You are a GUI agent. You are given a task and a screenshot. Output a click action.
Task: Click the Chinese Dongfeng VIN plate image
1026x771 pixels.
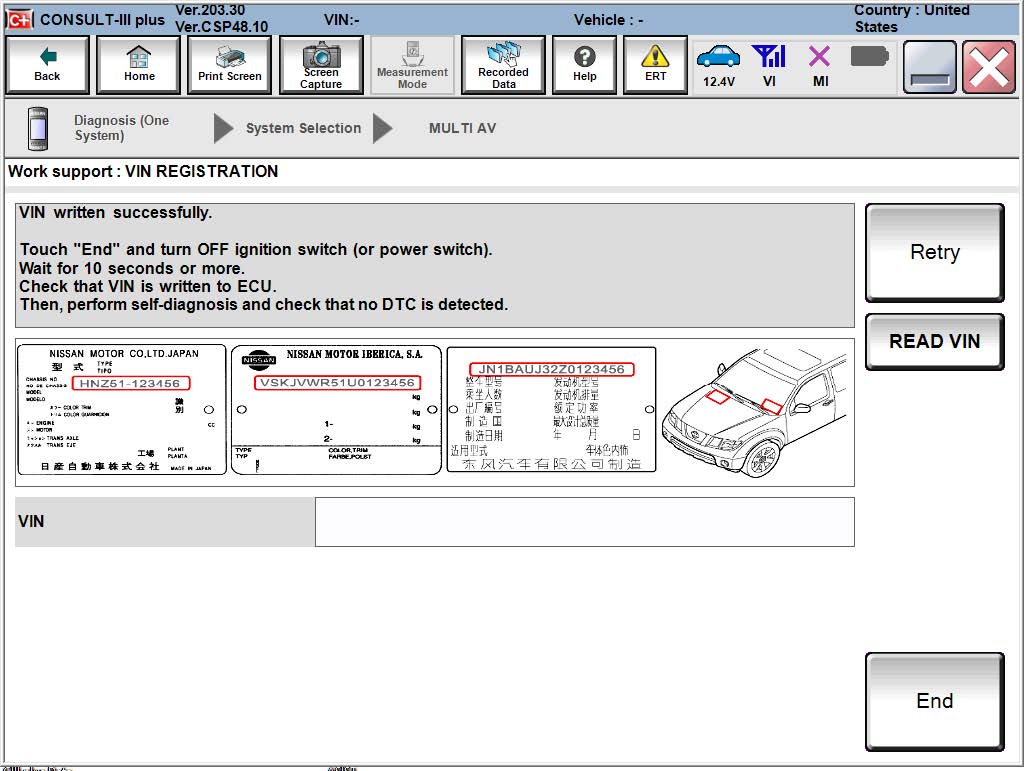(x=551, y=410)
